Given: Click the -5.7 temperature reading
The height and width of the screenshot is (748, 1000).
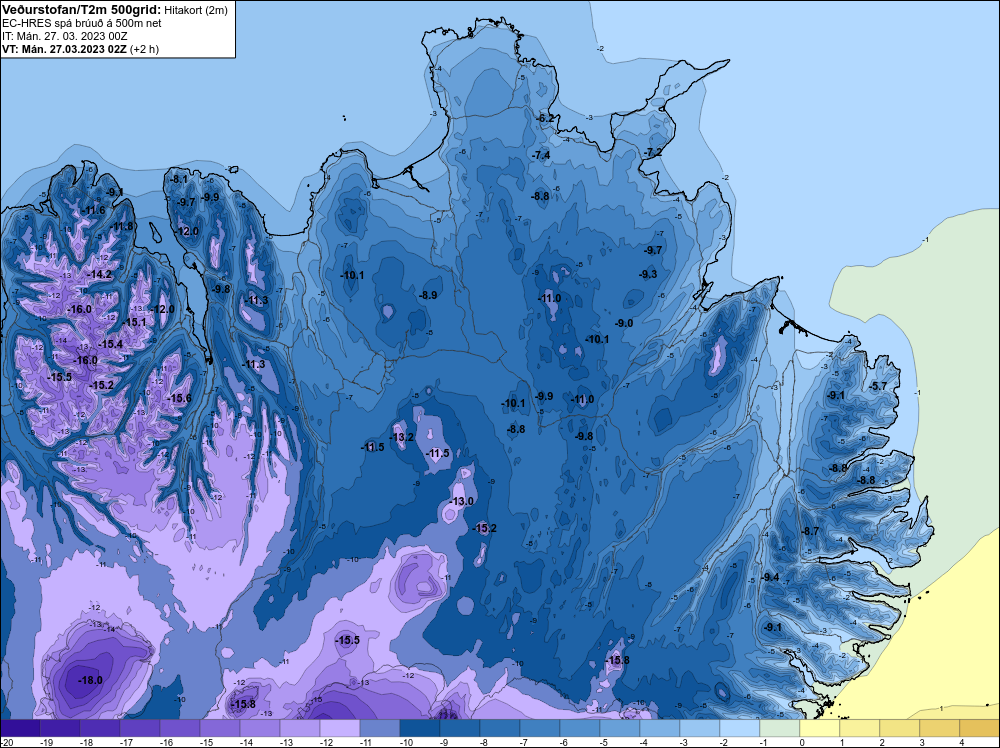Looking at the screenshot, I should pos(878,386).
